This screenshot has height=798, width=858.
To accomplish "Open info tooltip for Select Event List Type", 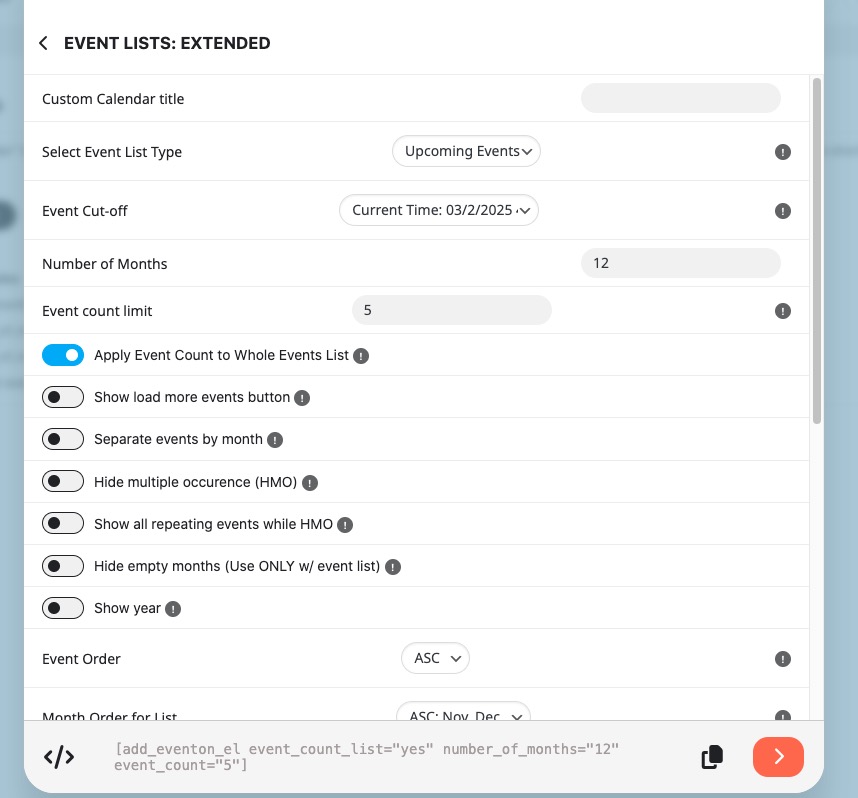I will point(782,152).
